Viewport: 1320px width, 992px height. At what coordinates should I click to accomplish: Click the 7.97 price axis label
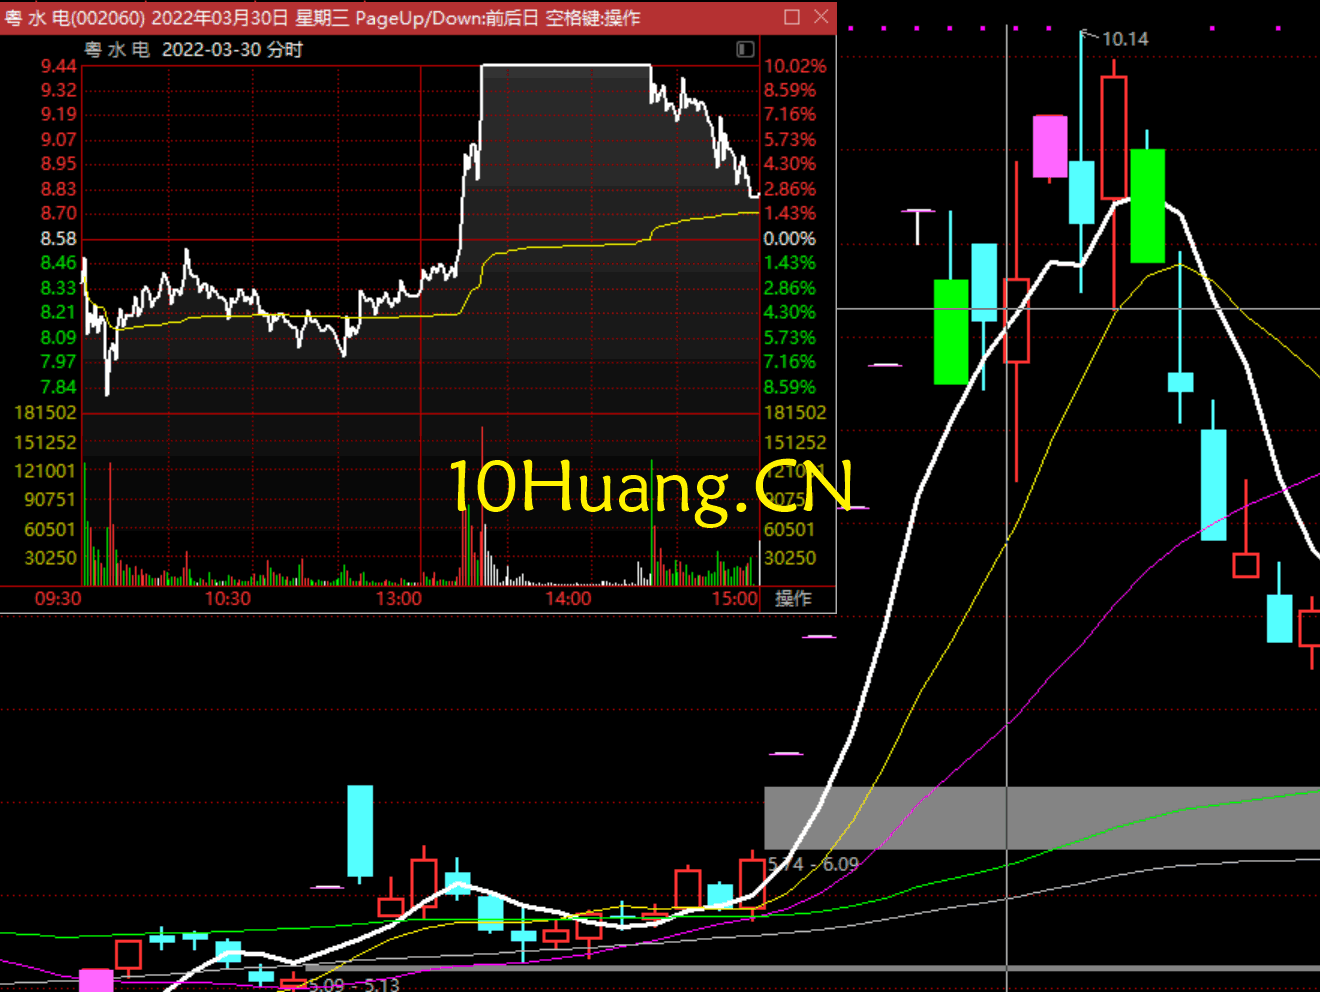tap(58, 361)
